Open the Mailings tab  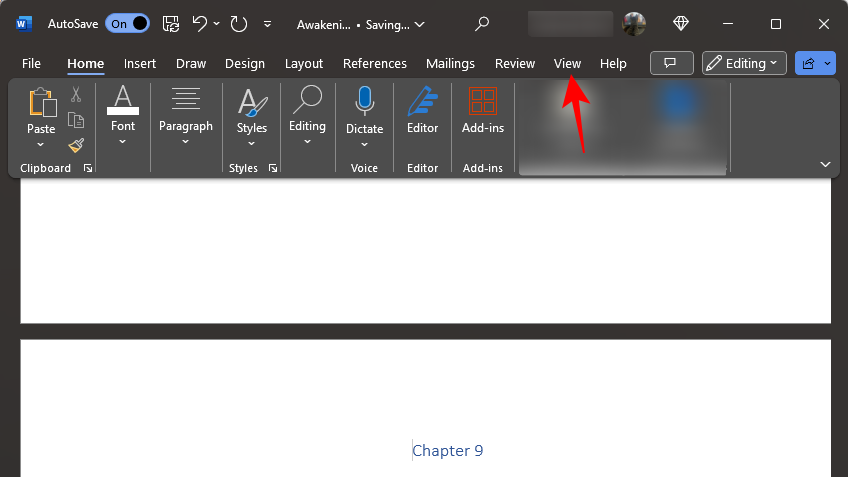[450, 63]
